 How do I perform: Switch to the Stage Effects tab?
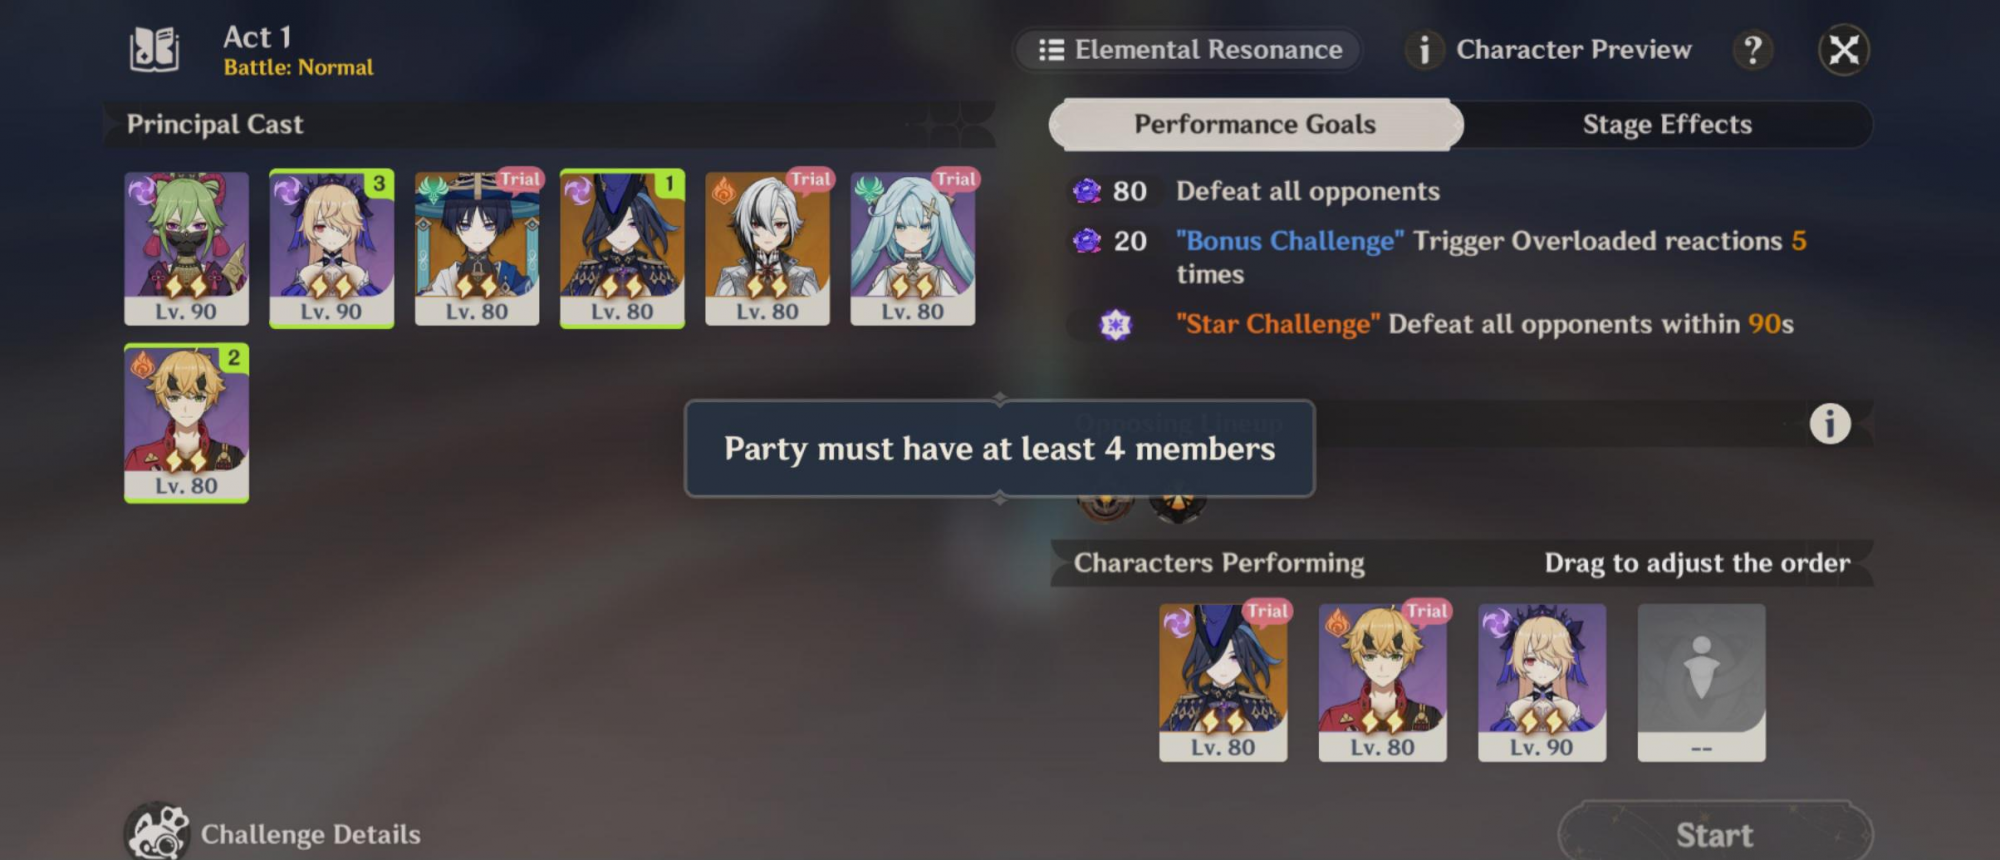(1667, 124)
